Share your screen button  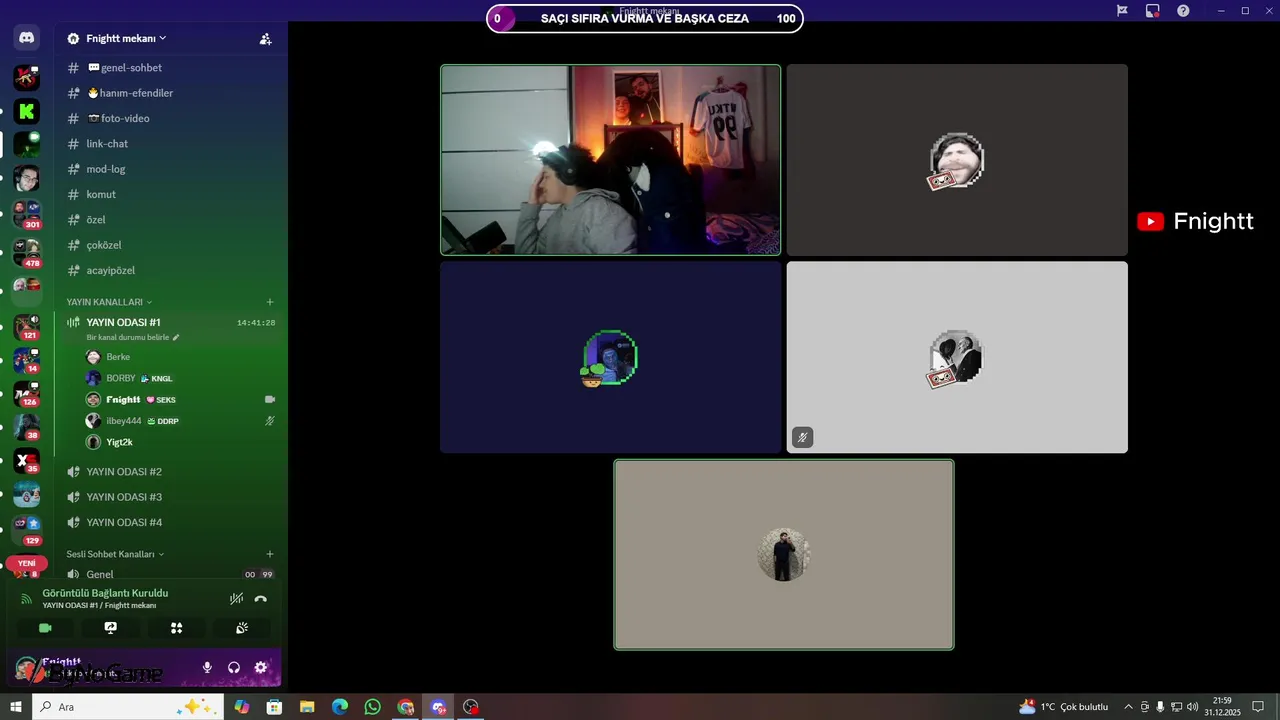point(111,628)
